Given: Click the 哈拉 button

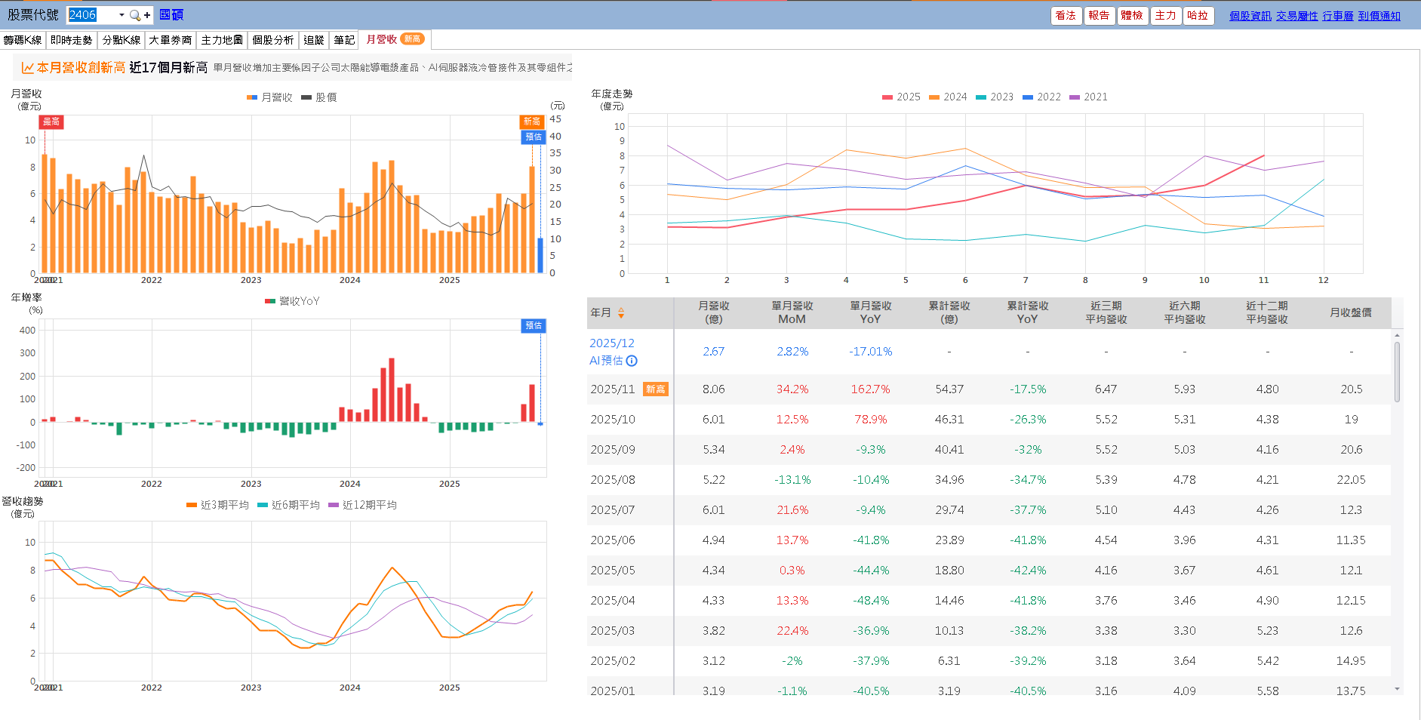Looking at the screenshot, I should coord(1198,16).
